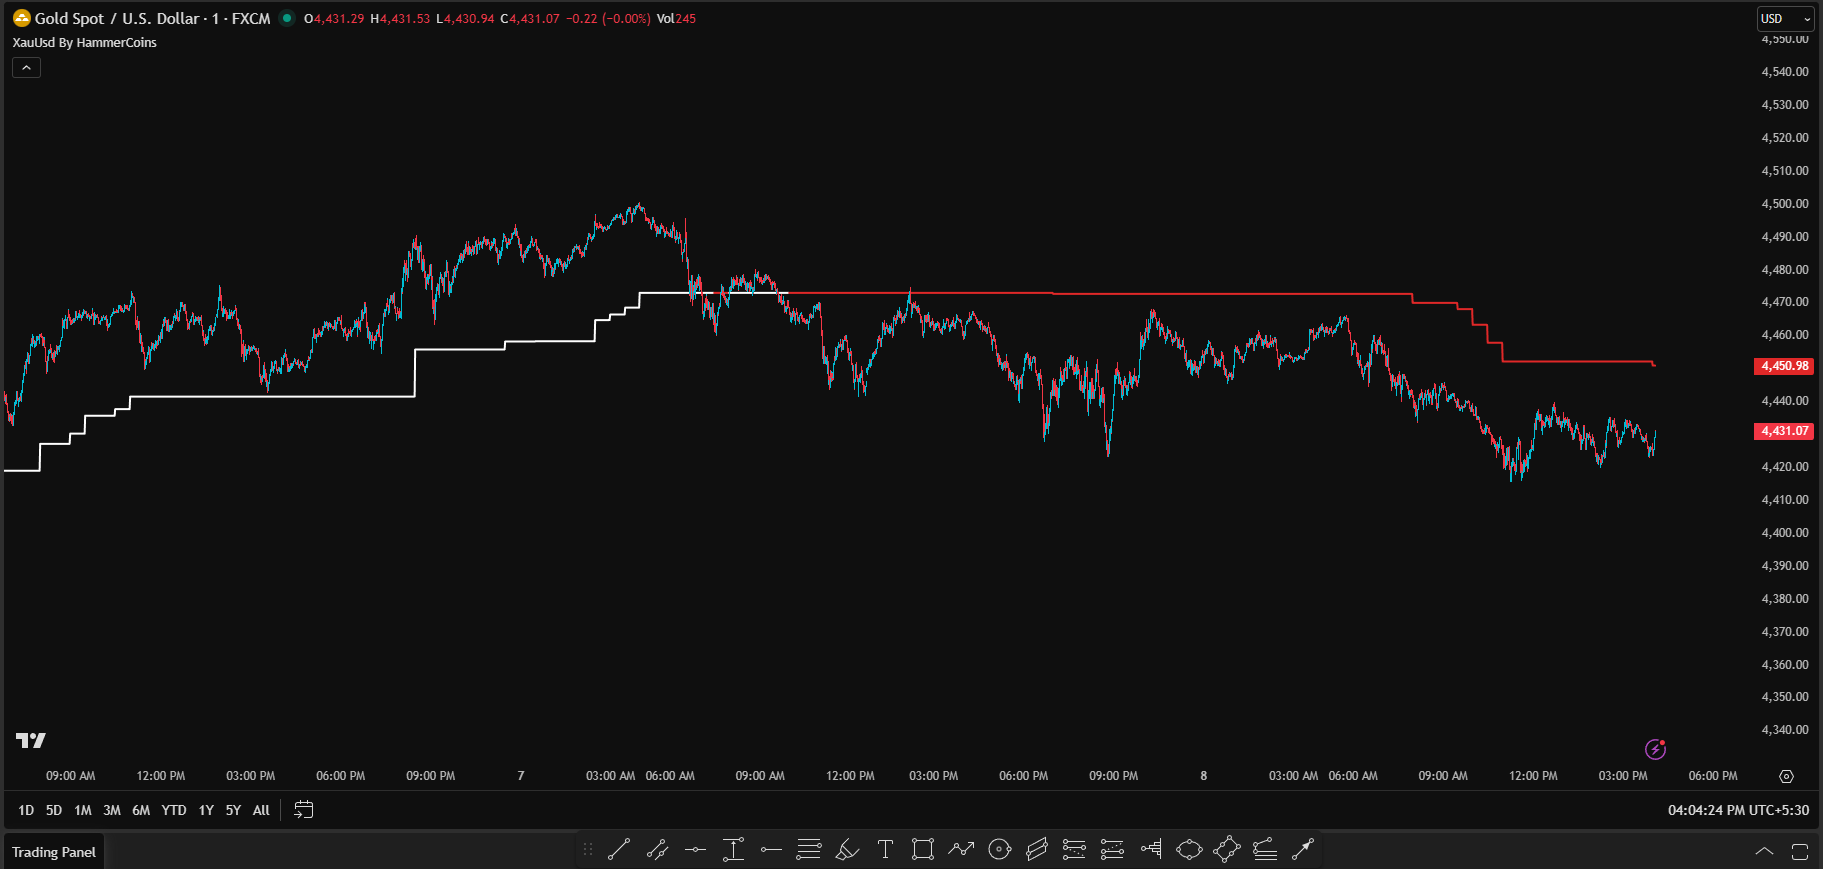
Task: Select the Path zigzag arrow tool
Action: click(961, 850)
